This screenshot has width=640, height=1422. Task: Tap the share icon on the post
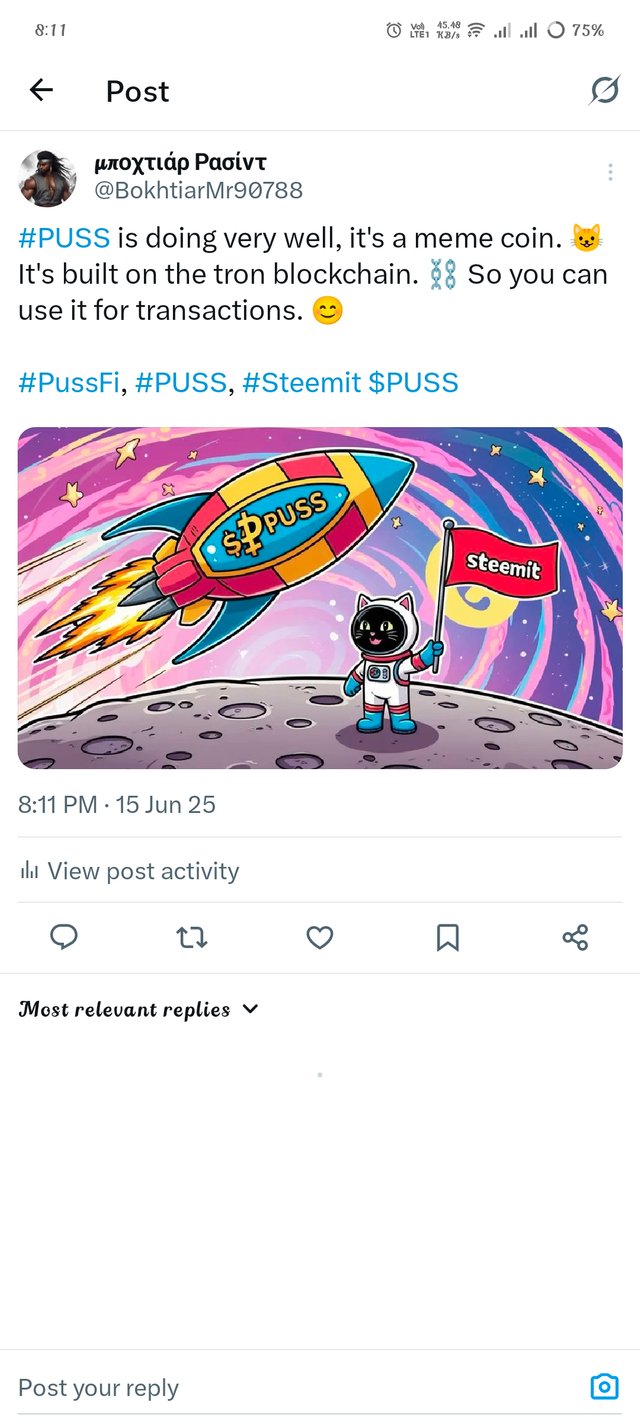coord(575,937)
